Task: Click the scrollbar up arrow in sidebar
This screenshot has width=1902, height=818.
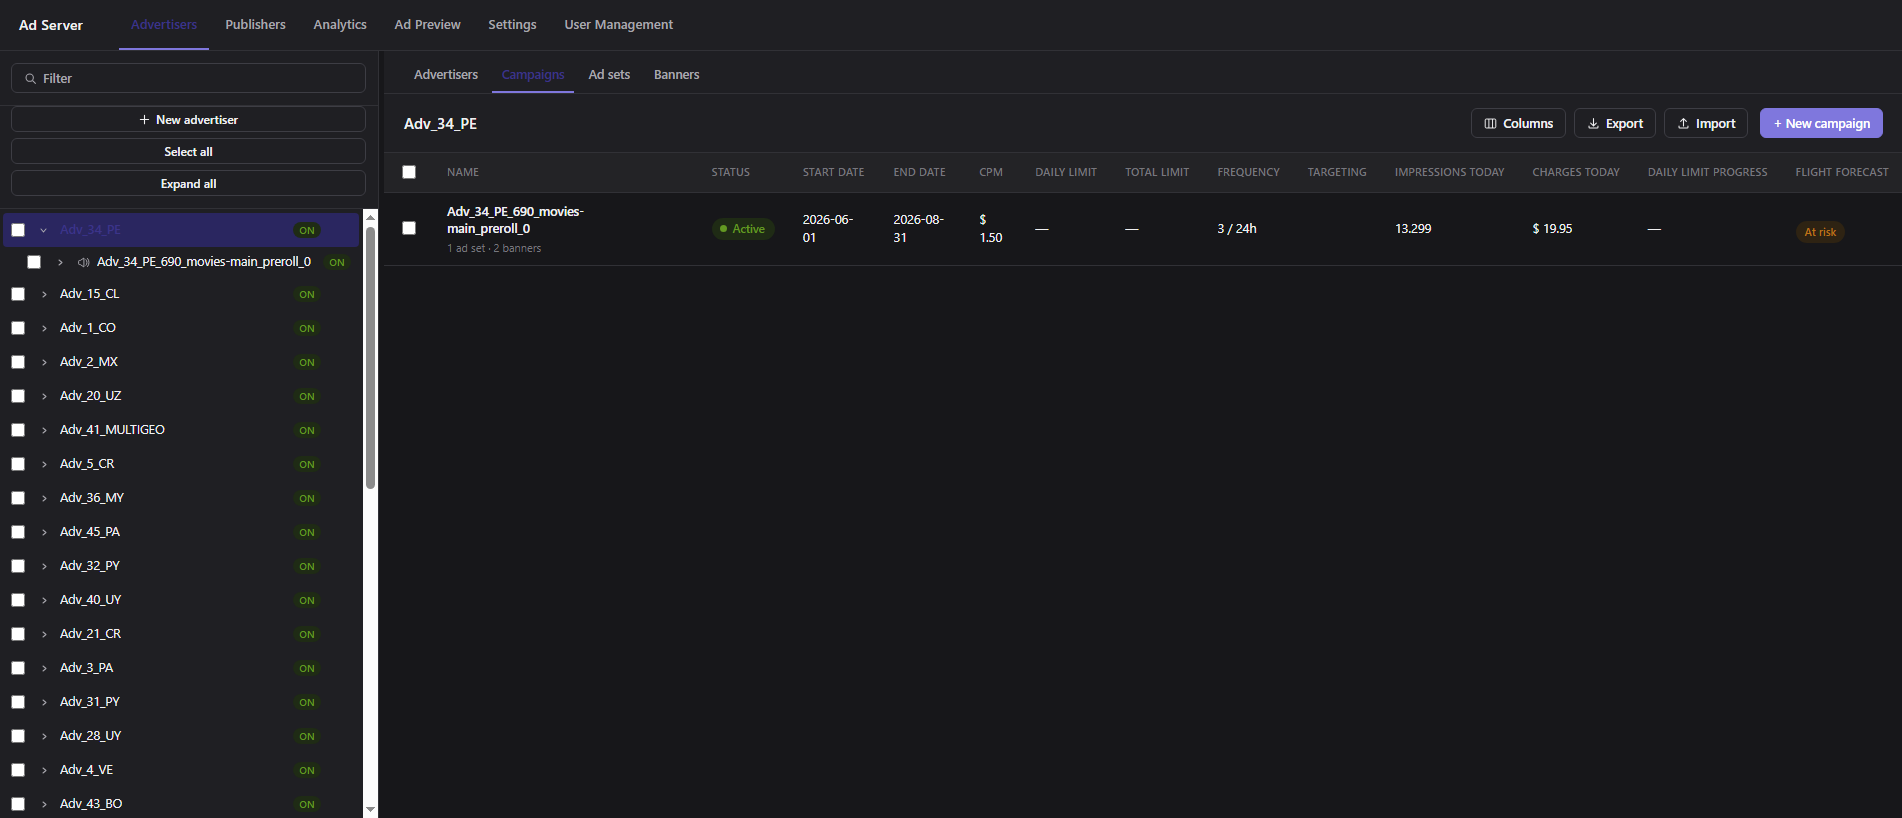Action: (370, 216)
